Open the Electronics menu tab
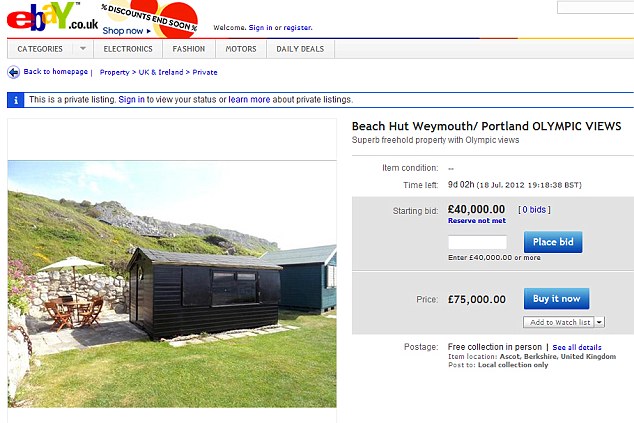This screenshot has width=634, height=423. click(127, 49)
